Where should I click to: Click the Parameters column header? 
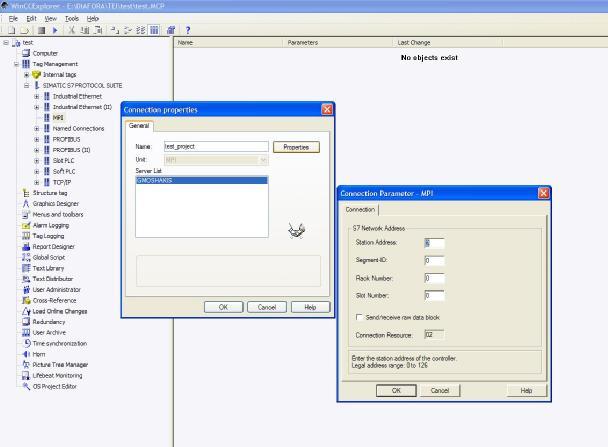pyautogui.click(x=337, y=43)
